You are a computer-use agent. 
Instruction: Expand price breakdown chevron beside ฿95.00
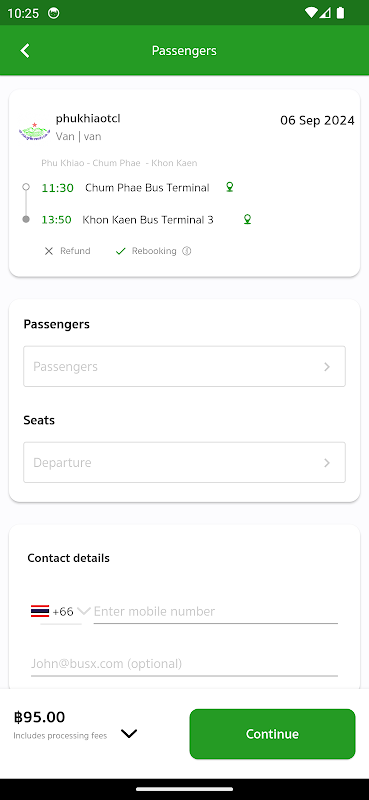(129, 734)
